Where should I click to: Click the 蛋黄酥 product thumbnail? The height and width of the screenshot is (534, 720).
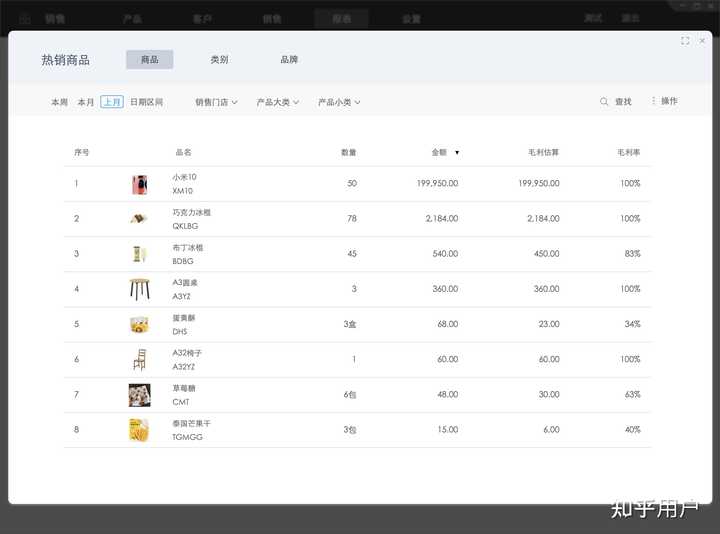pos(139,325)
